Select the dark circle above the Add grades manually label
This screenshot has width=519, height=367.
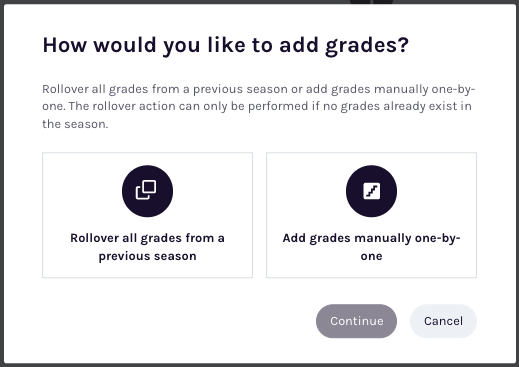click(x=371, y=191)
